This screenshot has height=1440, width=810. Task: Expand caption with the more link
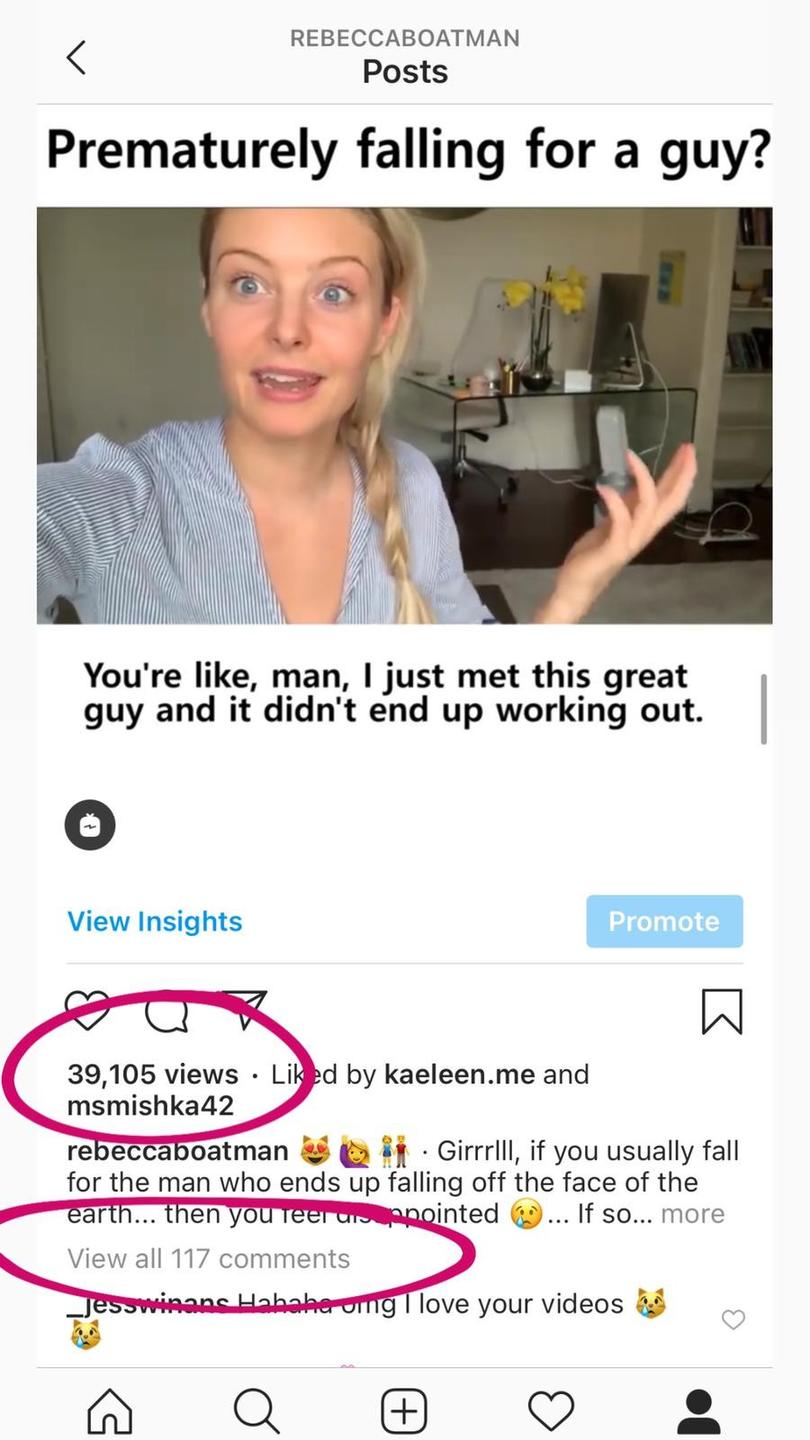click(693, 1214)
